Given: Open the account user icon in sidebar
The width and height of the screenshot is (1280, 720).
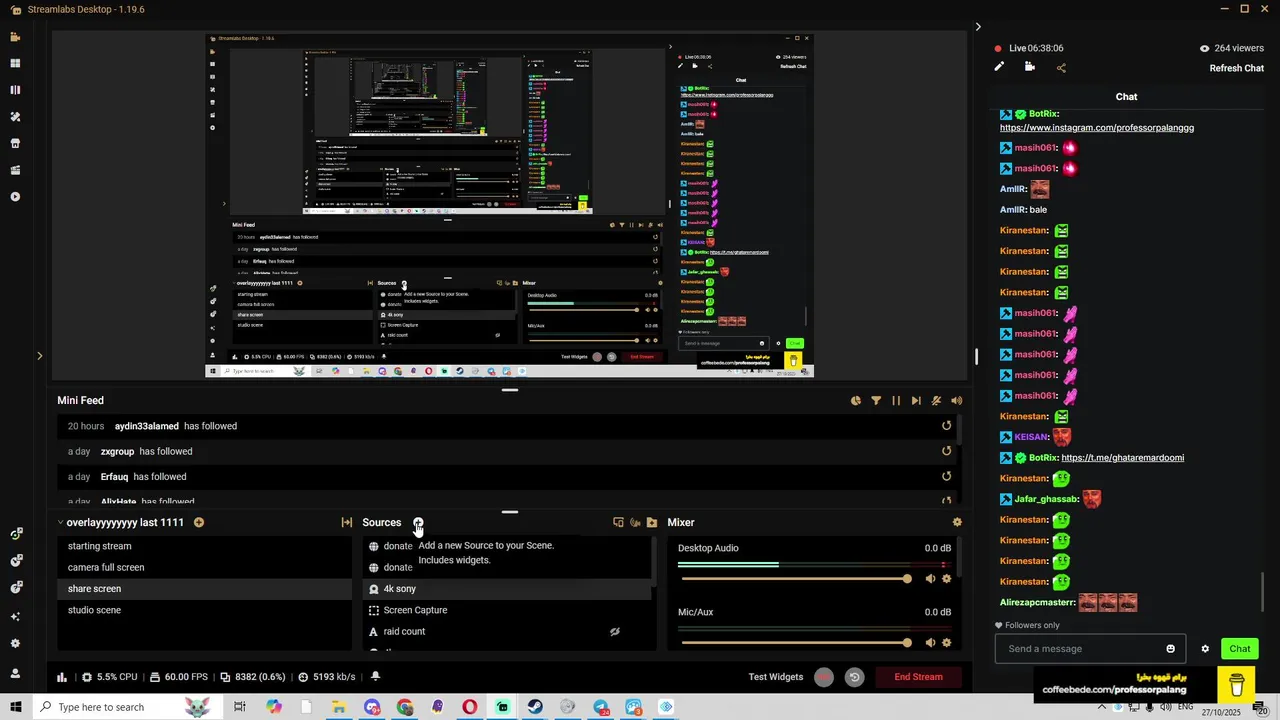Looking at the screenshot, I should coord(15,673).
